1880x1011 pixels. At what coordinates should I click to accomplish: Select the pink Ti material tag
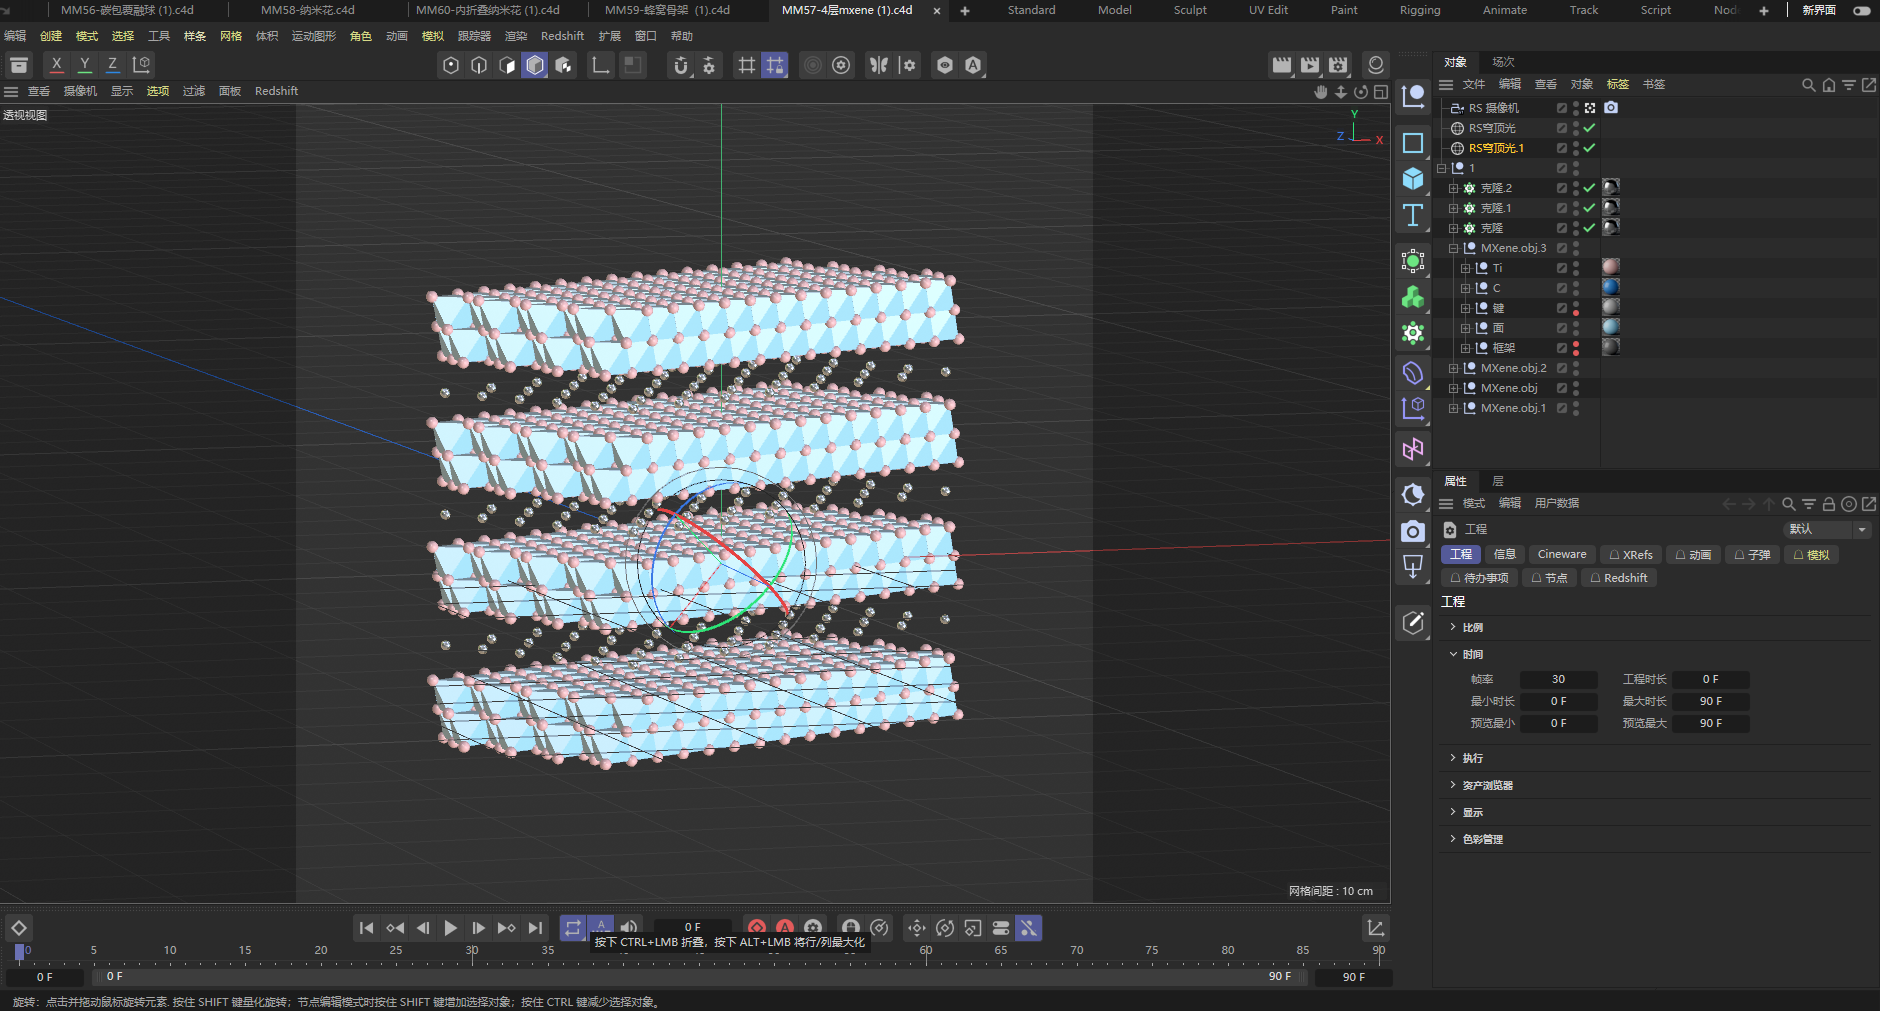coord(1611,267)
